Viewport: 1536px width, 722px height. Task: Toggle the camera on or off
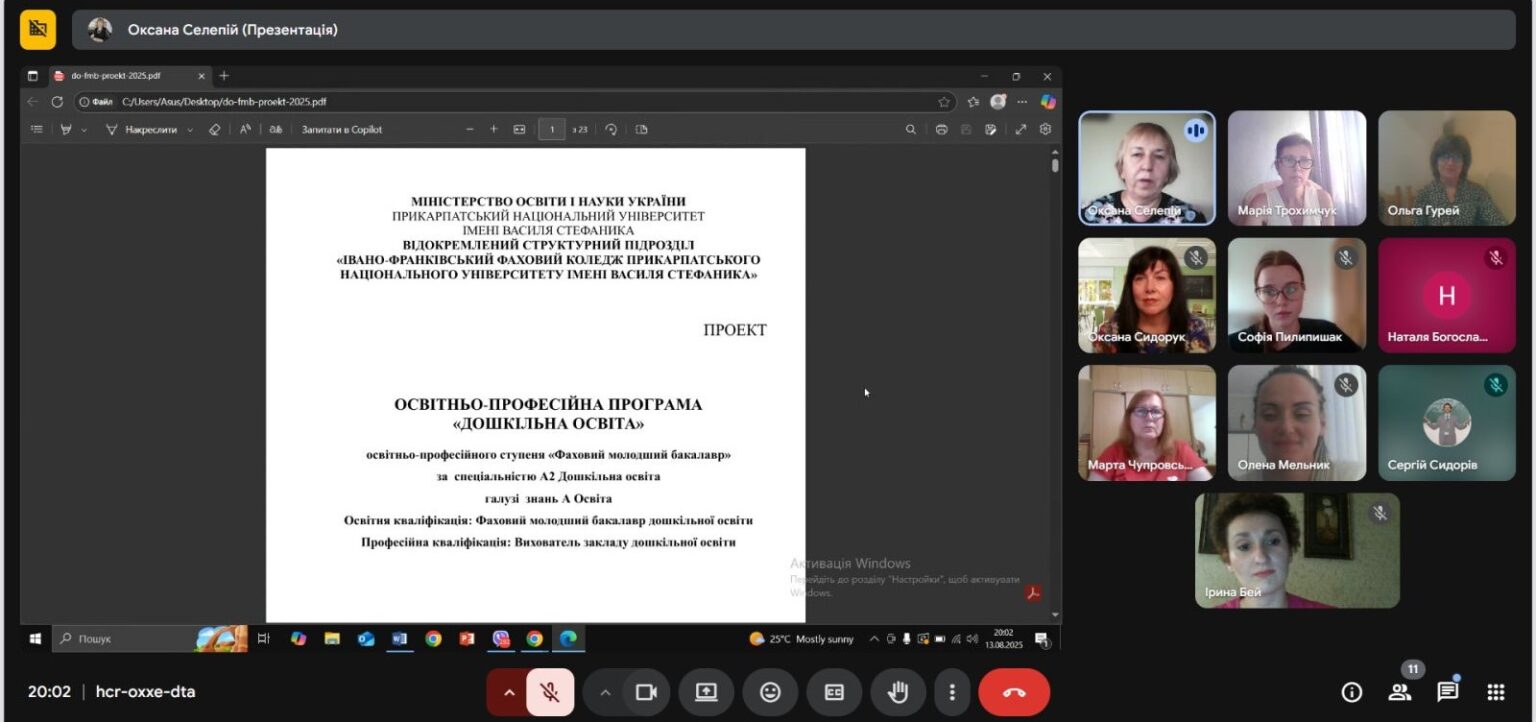[646, 692]
